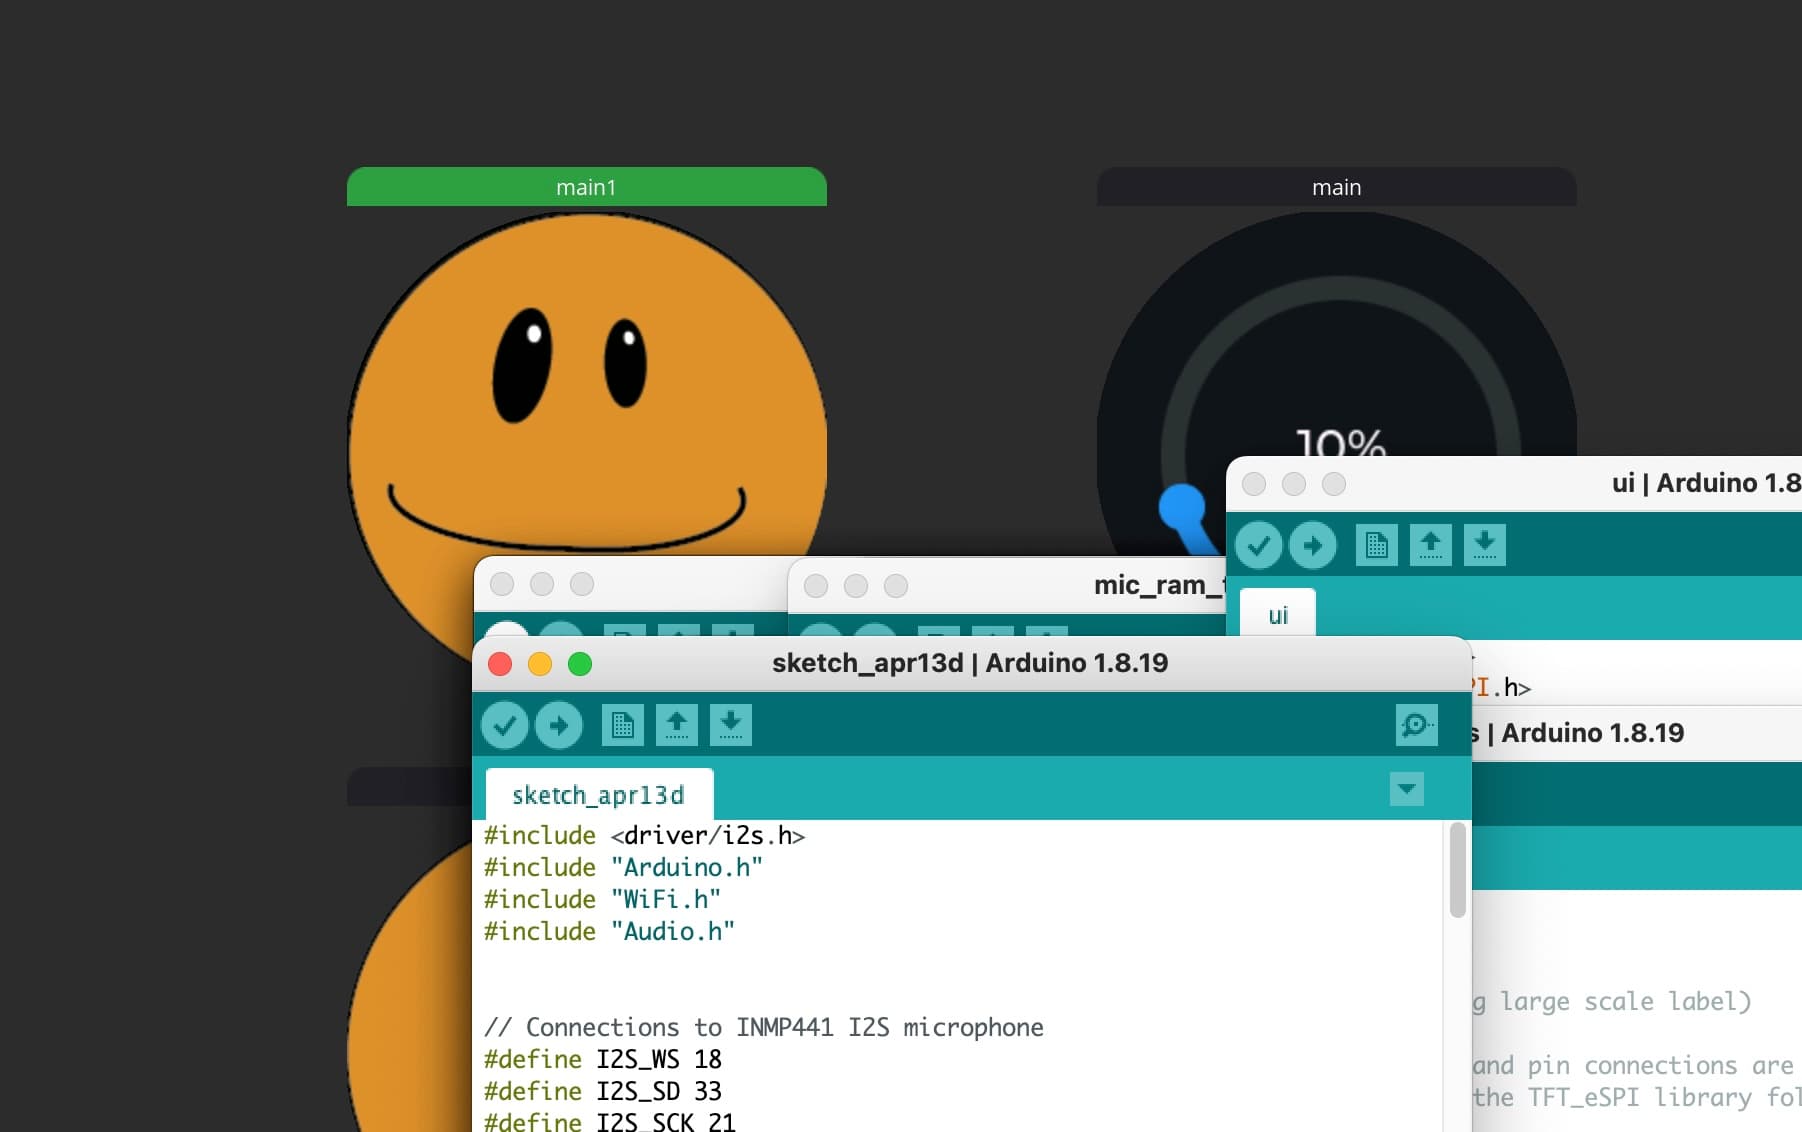The width and height of the screenshot is (1802, 1132).
Task: Click Upload button in ui Arduino window
Action: point(1313,545)
